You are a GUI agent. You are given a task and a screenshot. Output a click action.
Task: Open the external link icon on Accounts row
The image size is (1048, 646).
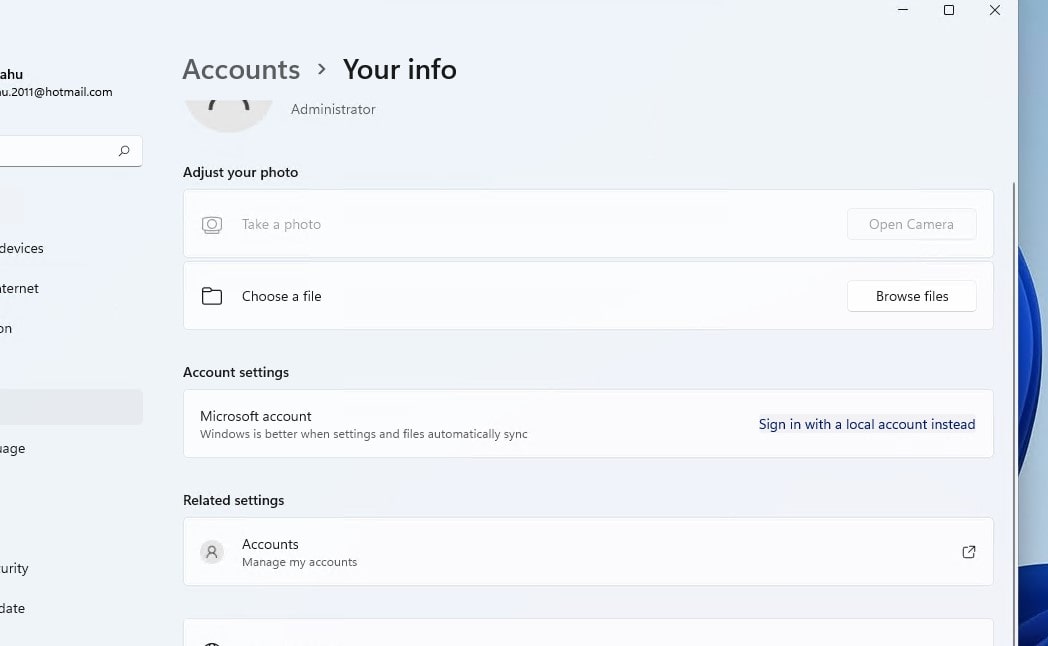[x=968, y=552]
